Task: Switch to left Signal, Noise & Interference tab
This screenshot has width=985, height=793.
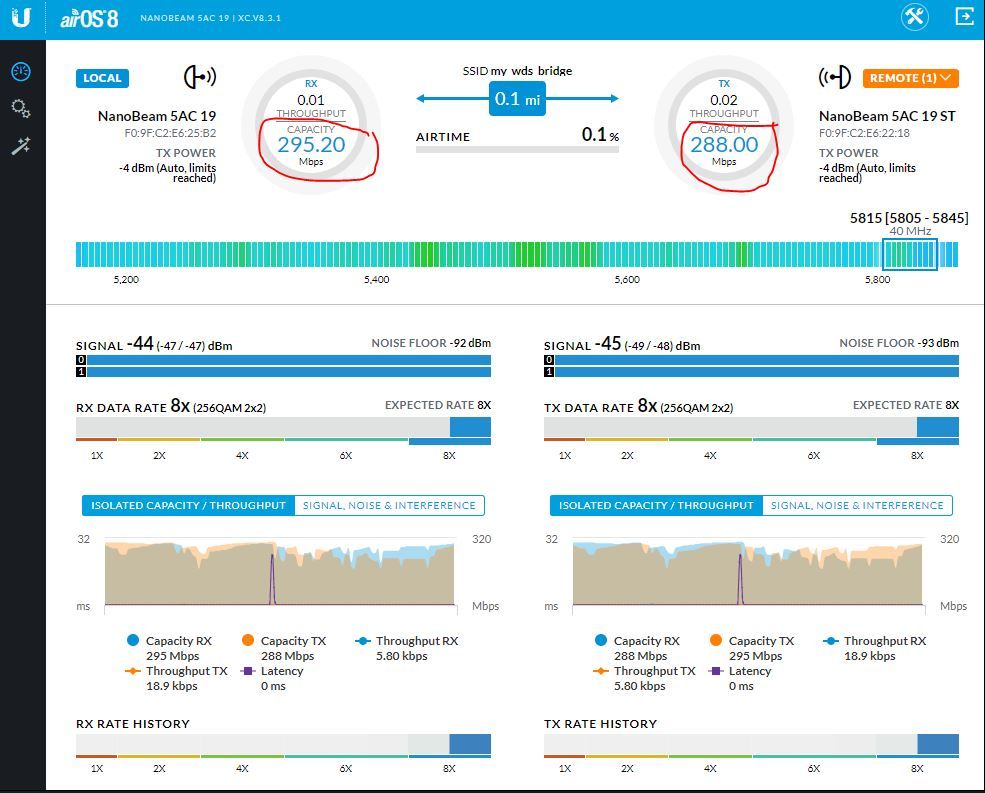Action: pyautogui.click(x=389, y=506)
